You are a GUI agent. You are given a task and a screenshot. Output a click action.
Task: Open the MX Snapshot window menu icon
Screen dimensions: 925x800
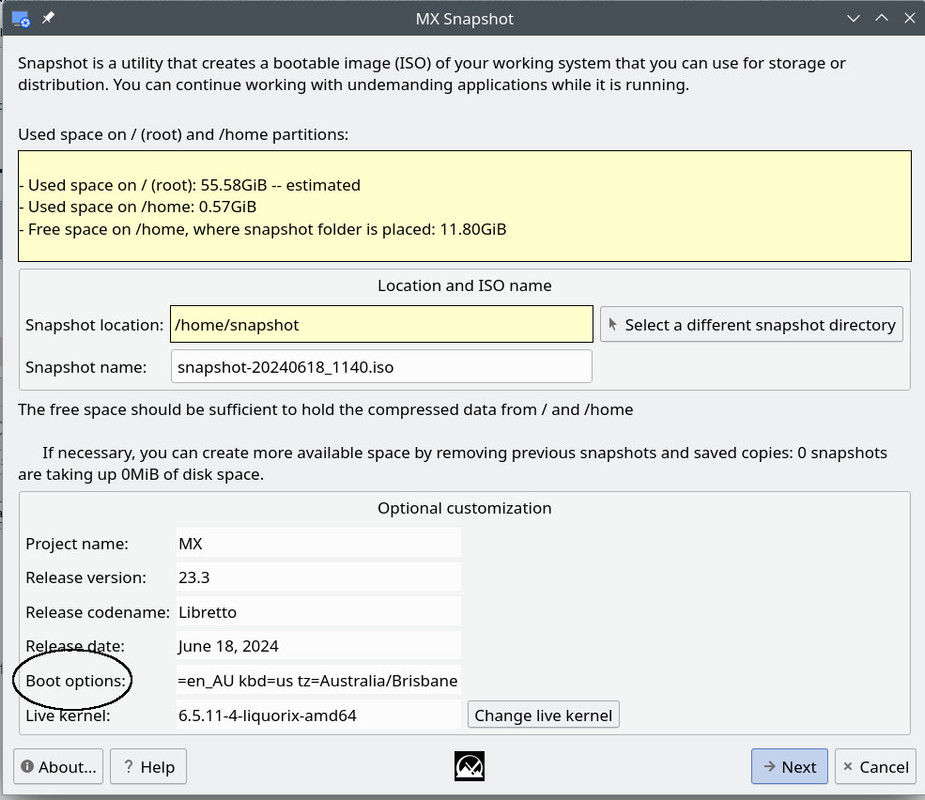[x=21, y=19]
